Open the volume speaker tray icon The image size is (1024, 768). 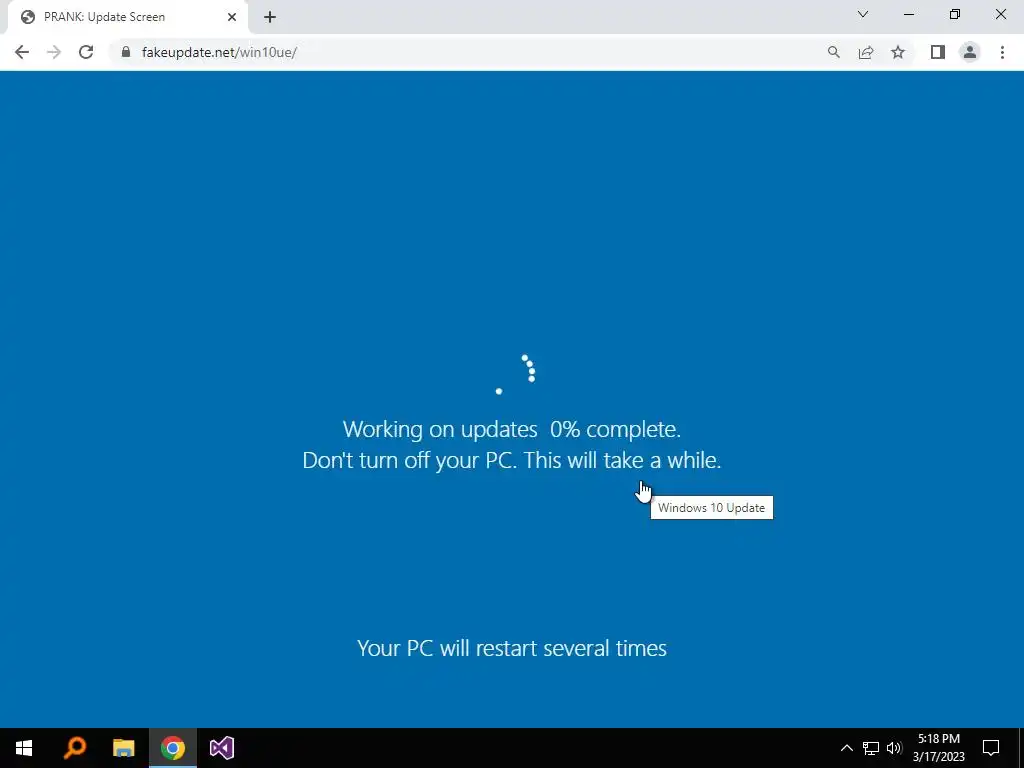(894, 748)
